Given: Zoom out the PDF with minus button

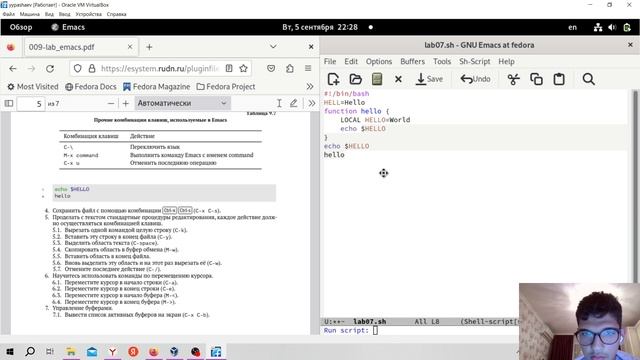Looking at the screenshot, I should (111, 103).
